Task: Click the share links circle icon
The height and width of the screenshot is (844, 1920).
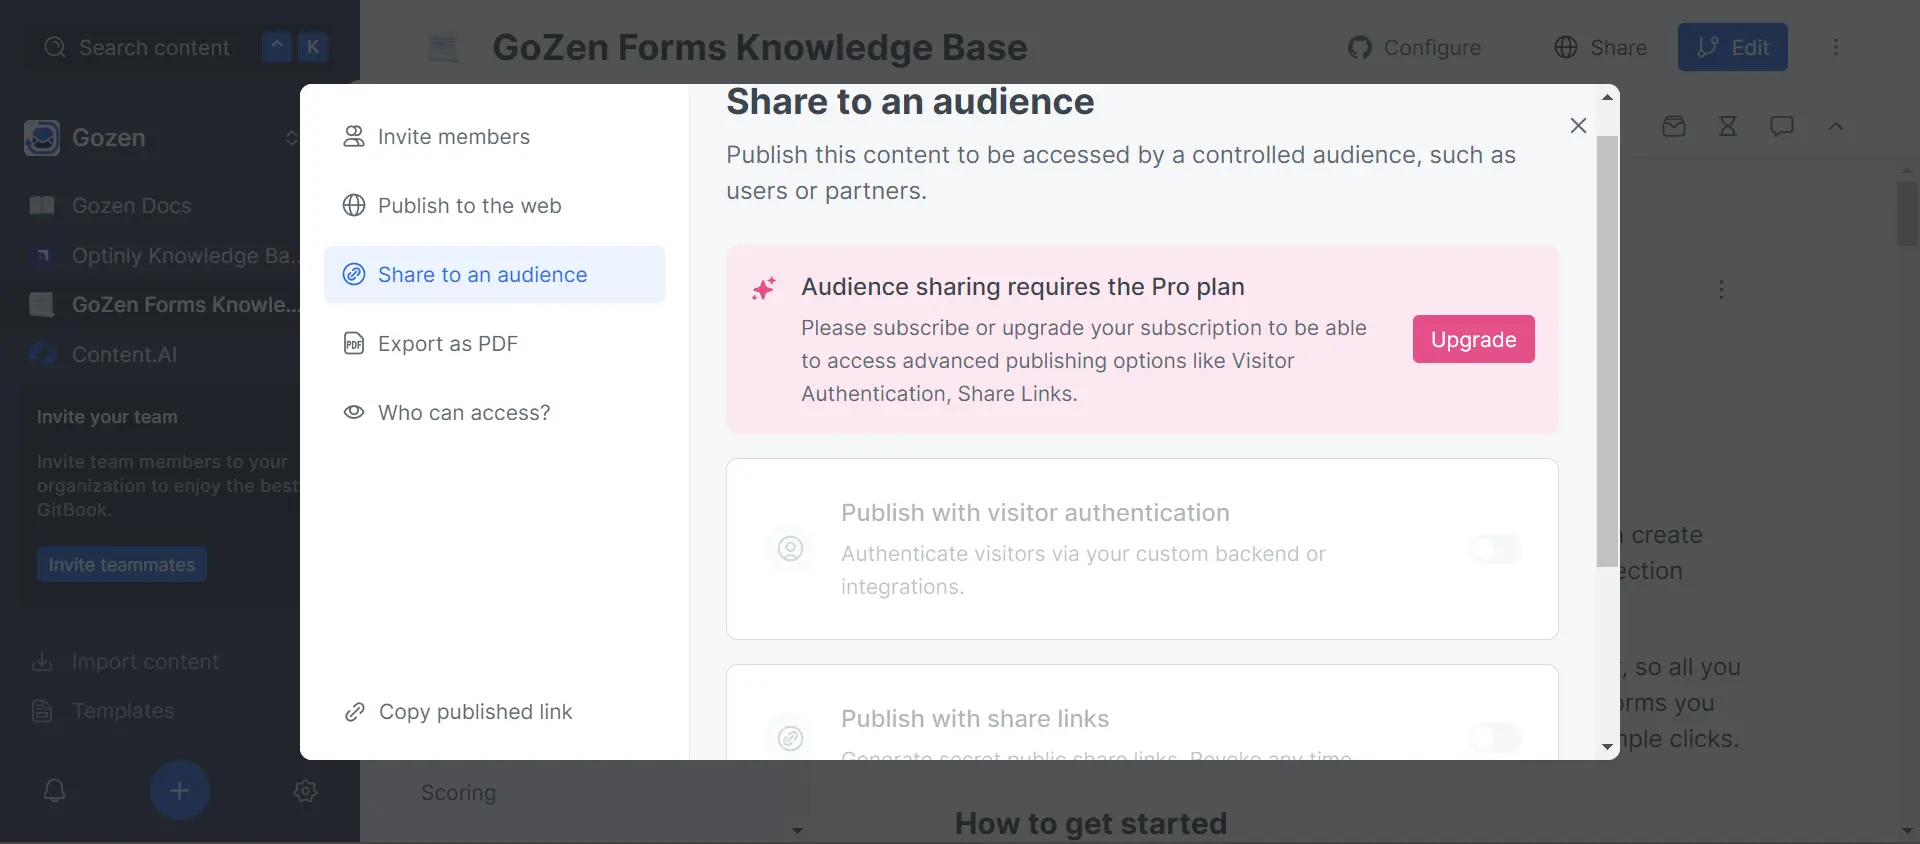Action: (790, 738)
